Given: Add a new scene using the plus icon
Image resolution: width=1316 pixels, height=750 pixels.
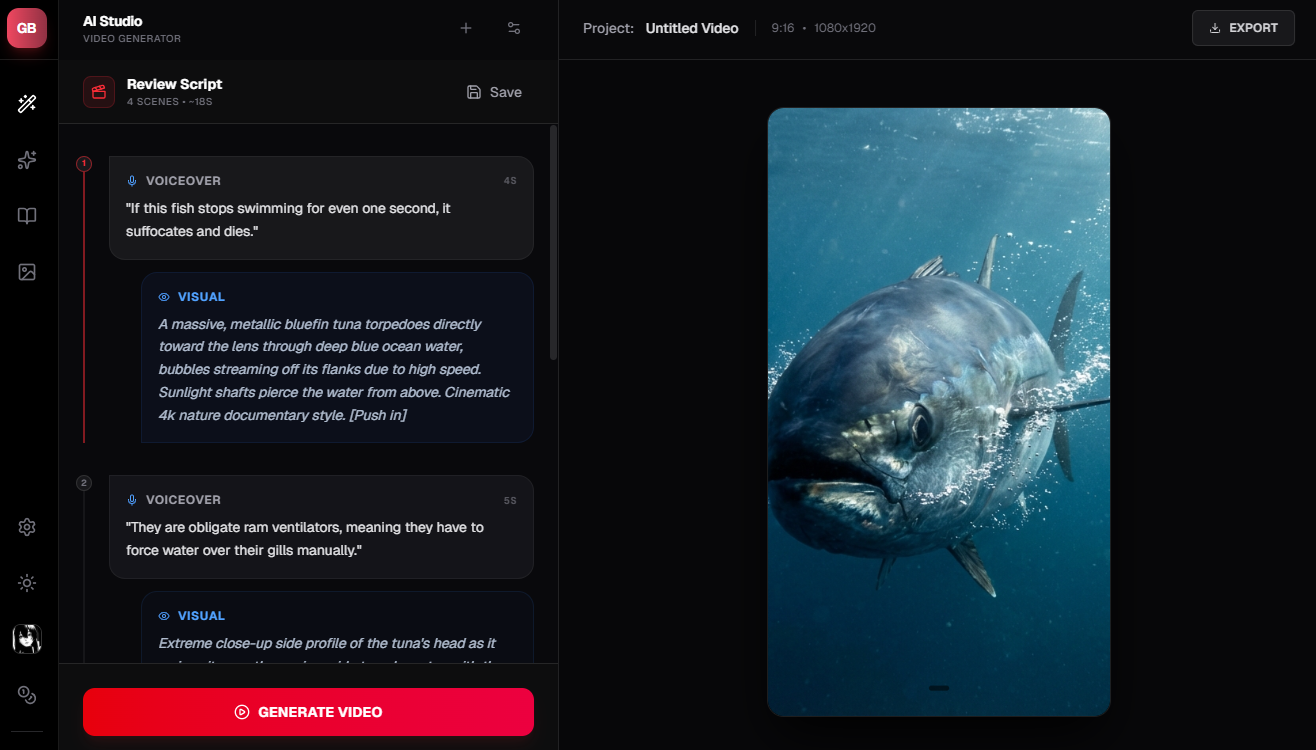Looking at the screenshot, I should [465, 28].
